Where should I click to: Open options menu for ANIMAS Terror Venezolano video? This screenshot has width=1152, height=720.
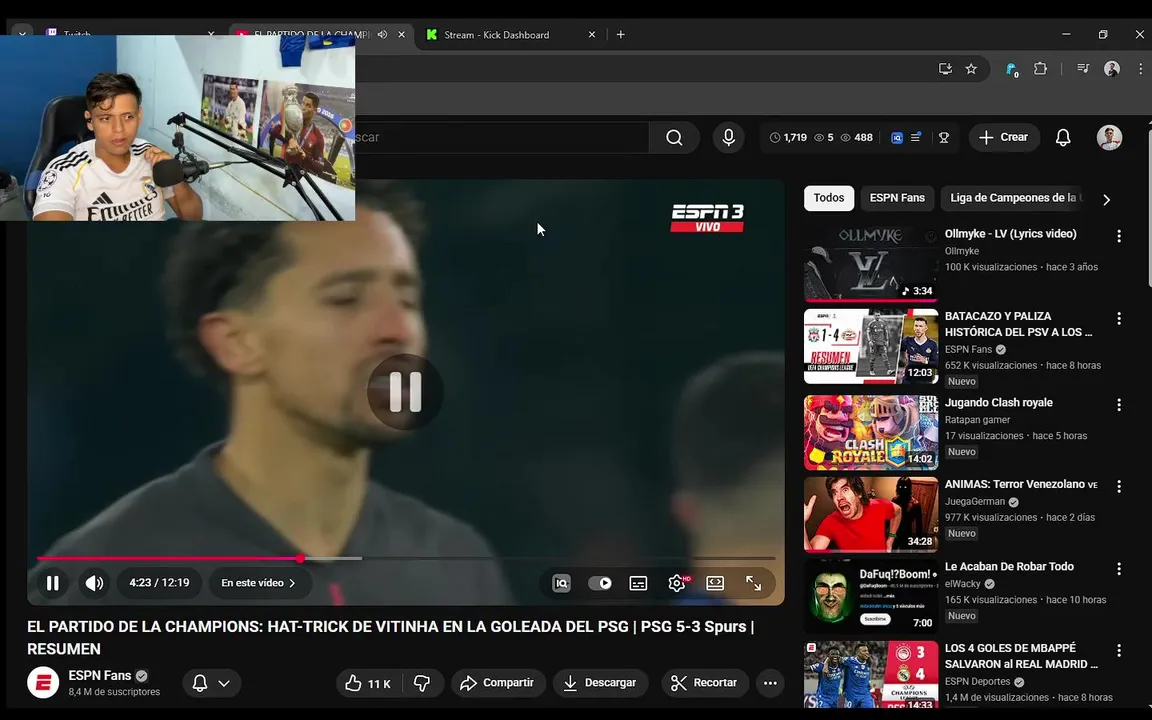coord(1118,486)
